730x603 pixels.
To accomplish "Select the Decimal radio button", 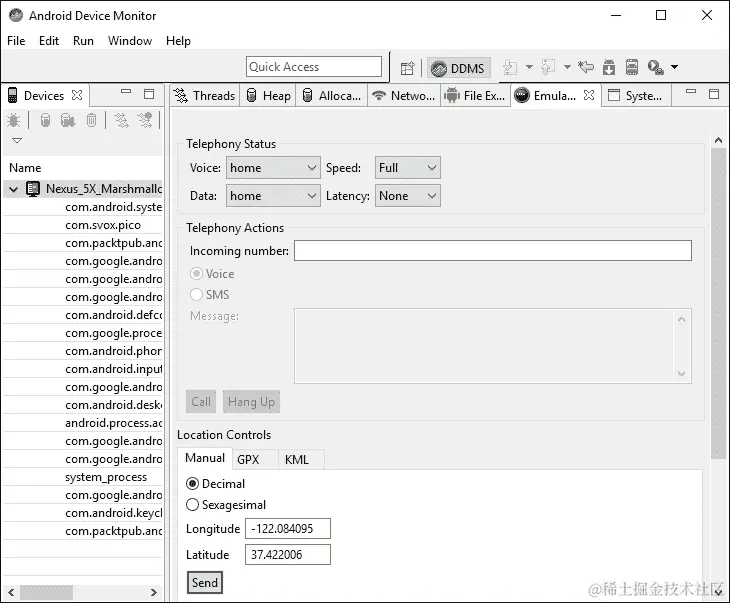I will pyautogui.click(x=192, y=484).
